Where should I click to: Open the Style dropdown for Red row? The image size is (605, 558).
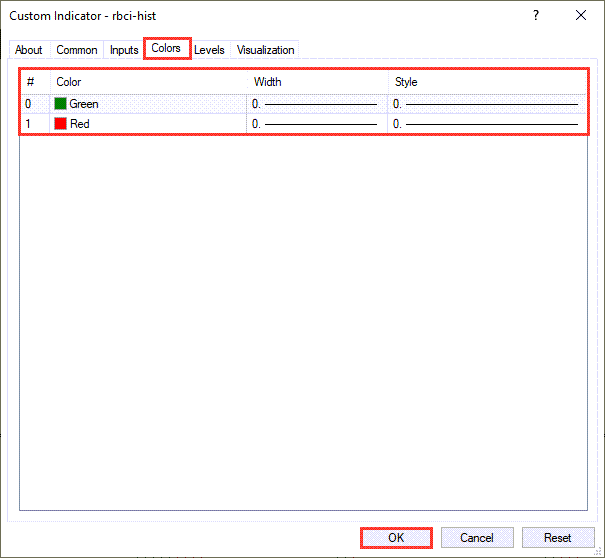(x=486, y=124)
